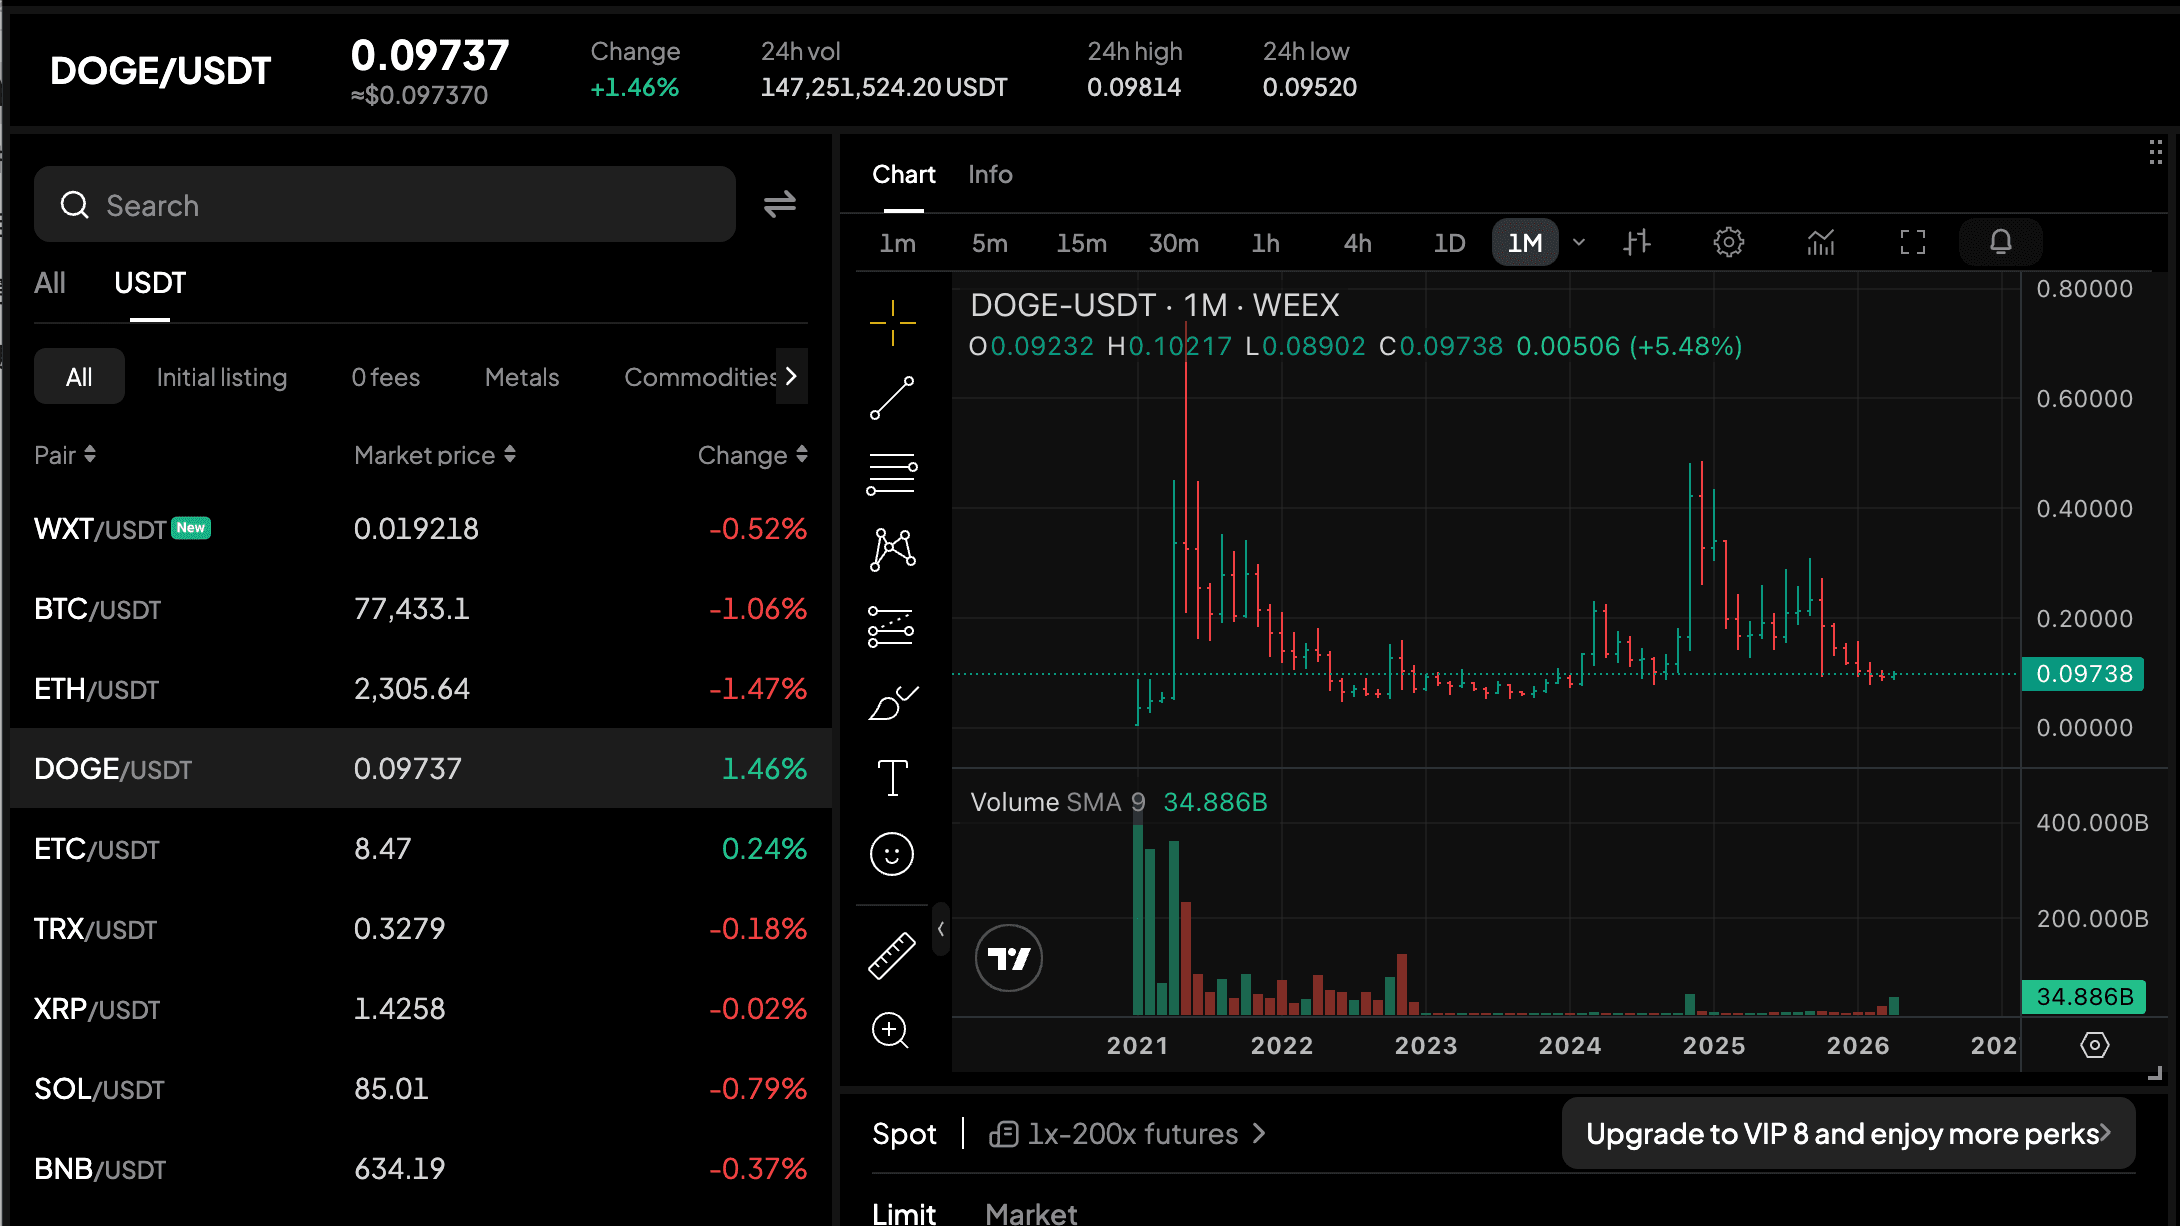The height and width of the screenshot is (1226, 2180).
Task: Select the trend line drawing tool
Action: [892, 398]
